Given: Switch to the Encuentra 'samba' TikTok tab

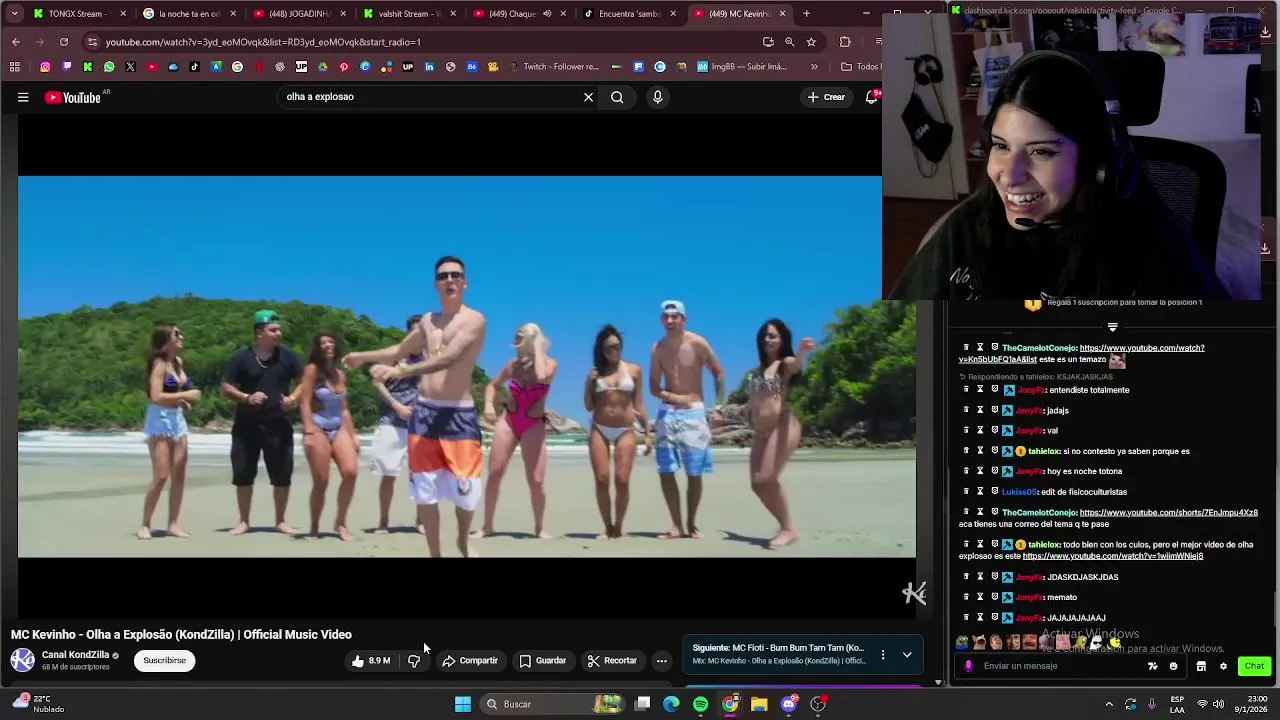Looking at the screenshot, I should (x=628, y=14).
